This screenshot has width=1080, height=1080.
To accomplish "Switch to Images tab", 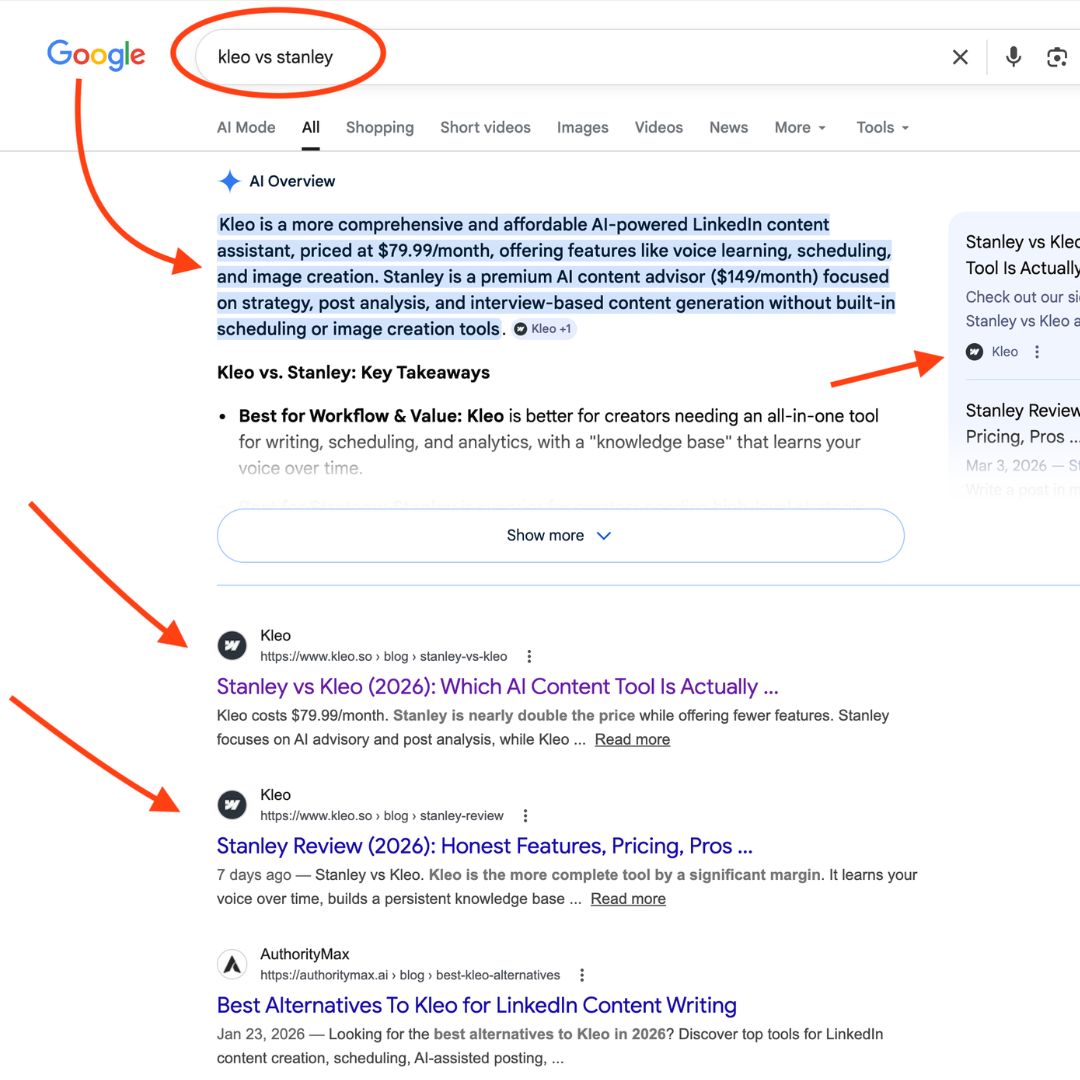I will click(x=583, y=127).
